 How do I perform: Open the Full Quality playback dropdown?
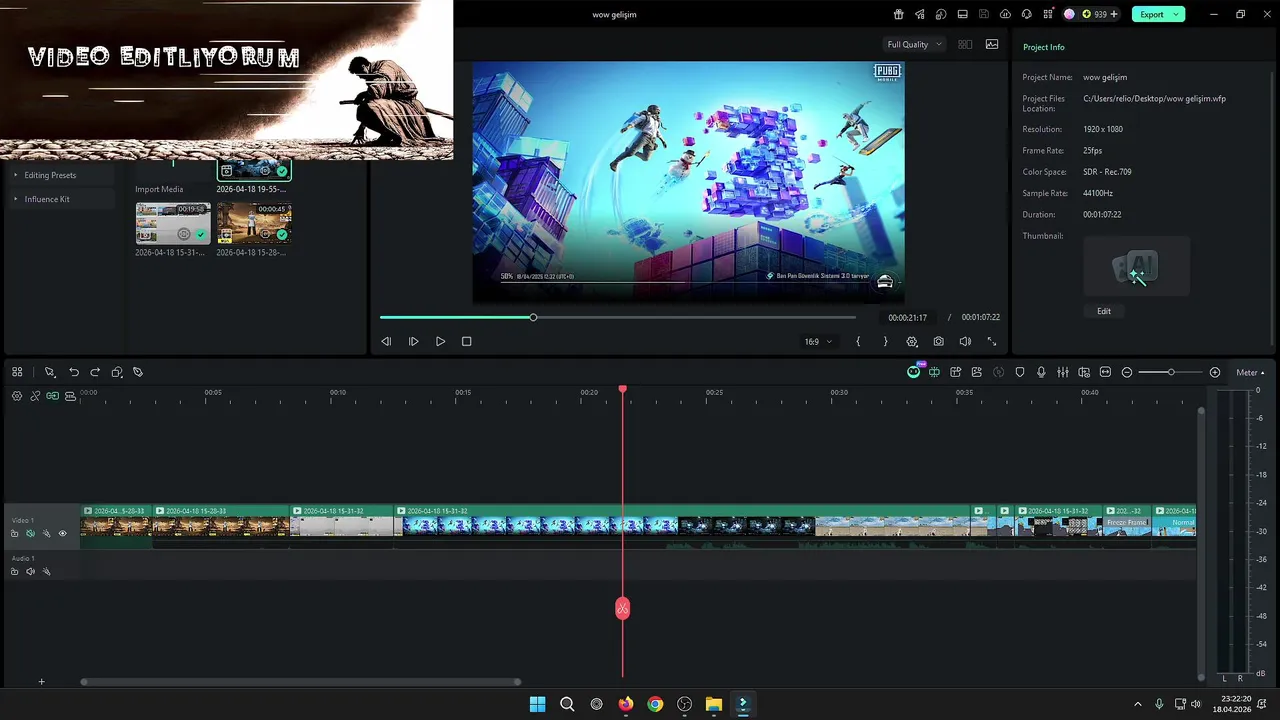914,44
